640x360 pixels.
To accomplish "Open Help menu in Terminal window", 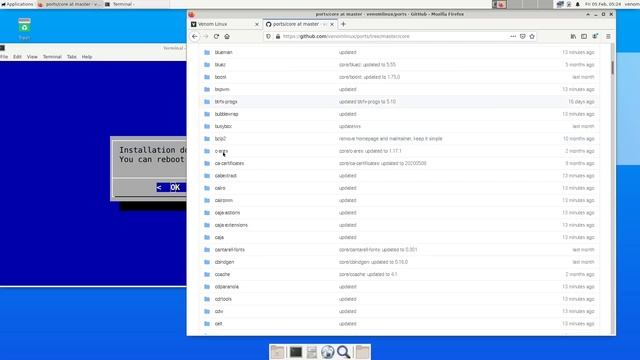I will pos(87,57).
